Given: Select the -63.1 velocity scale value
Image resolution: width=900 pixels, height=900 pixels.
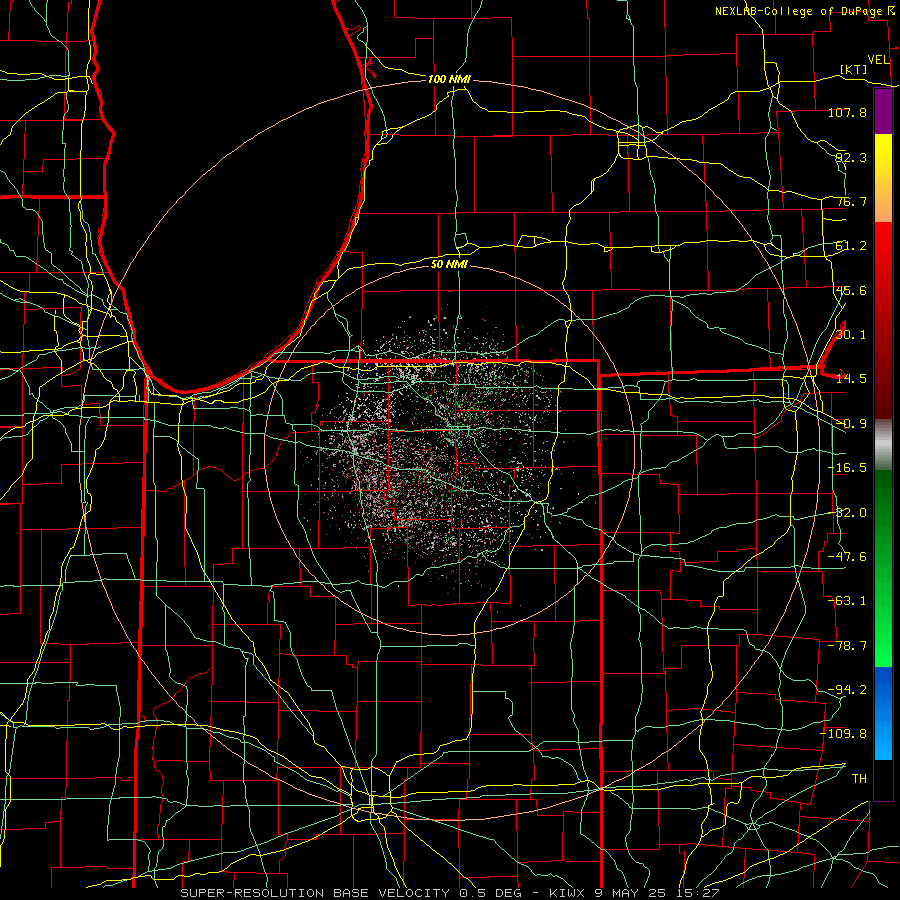Looking at the screenshot, I should pos(847,601).
